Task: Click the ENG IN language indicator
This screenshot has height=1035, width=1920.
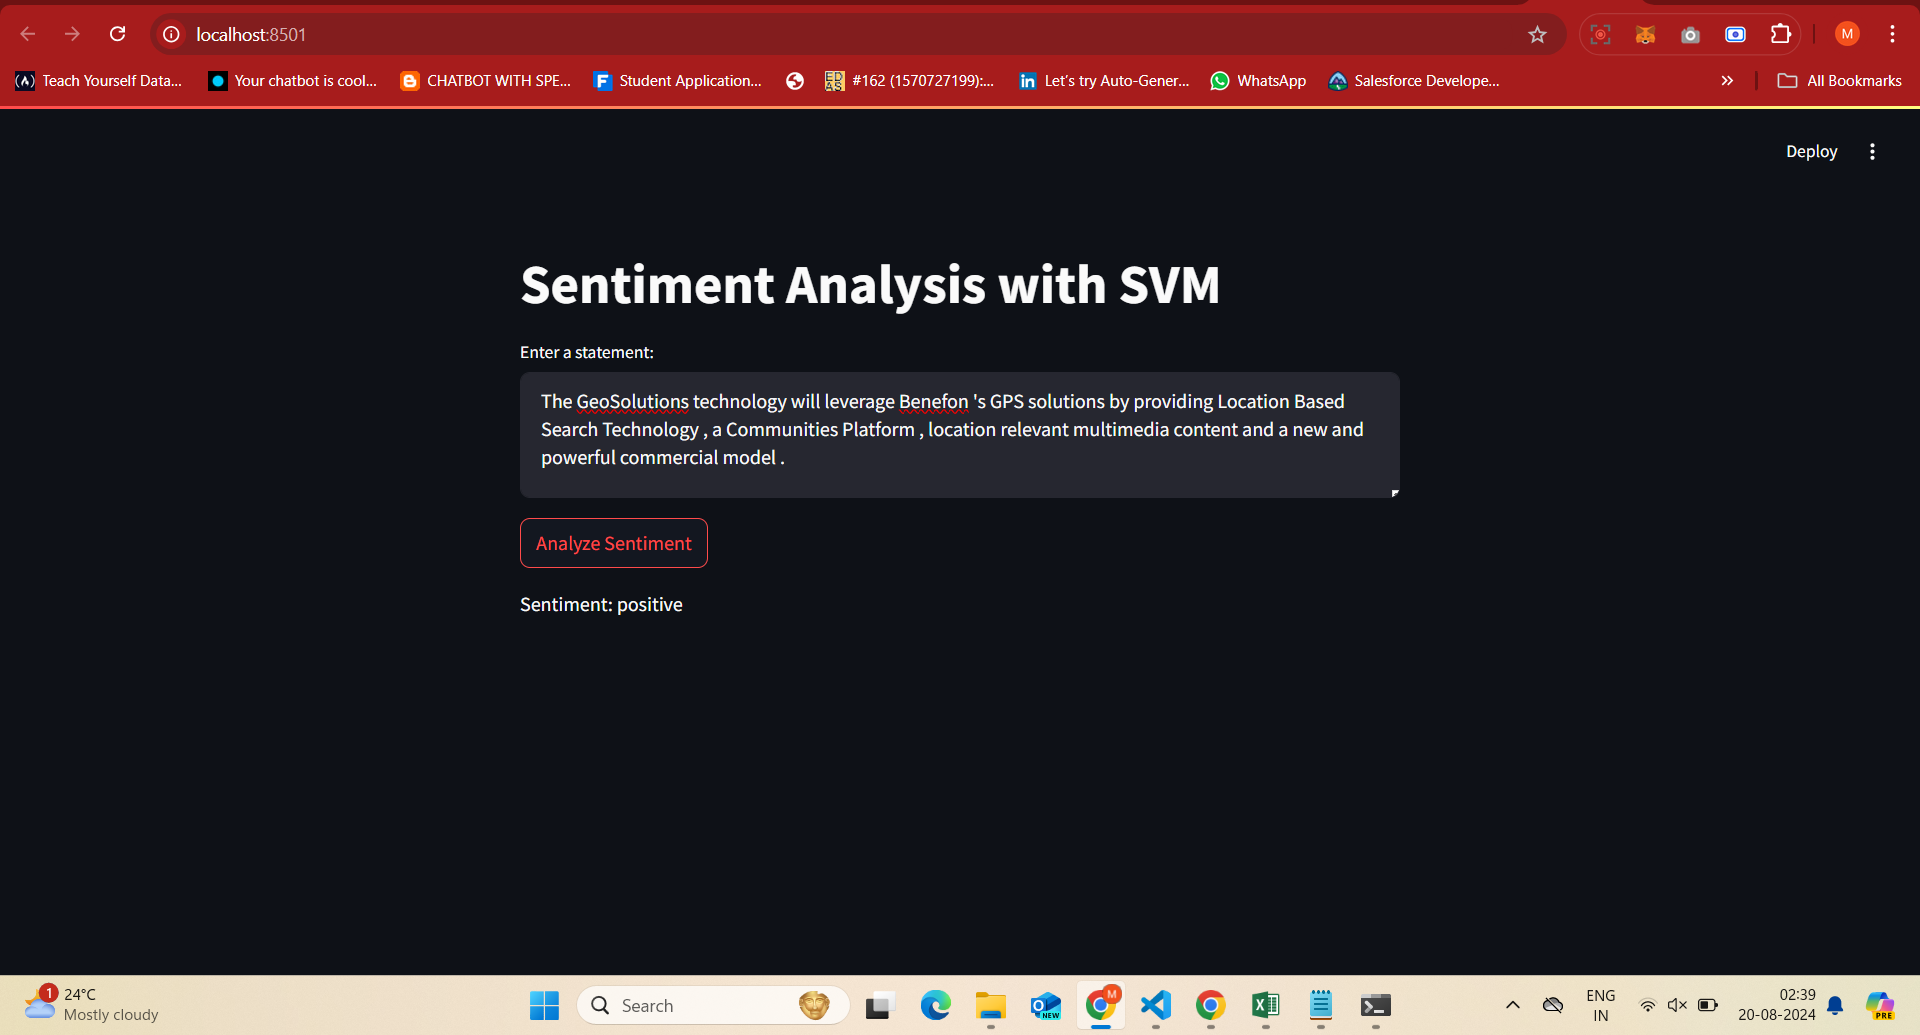Action: point(1600,1005)
